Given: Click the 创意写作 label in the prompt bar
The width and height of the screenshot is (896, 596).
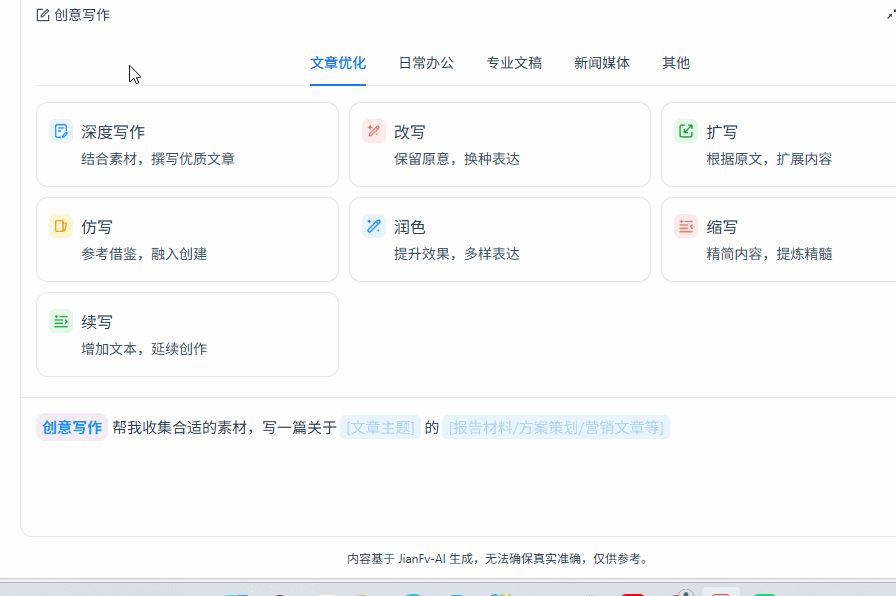Looking at the screenshot, I should tap(71, 426).
